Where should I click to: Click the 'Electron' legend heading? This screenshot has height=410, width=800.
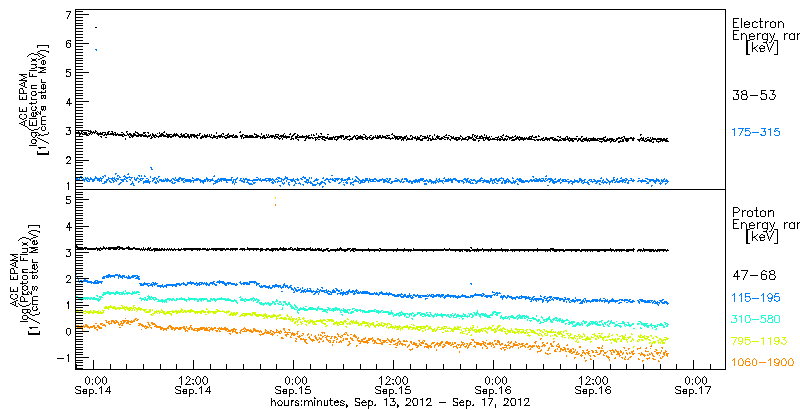(758, 23)
